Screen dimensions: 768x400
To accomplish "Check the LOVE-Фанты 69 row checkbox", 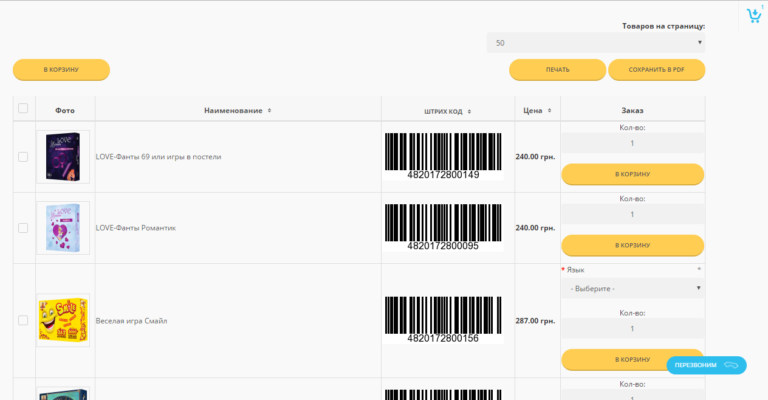I will tap(23, 157).
